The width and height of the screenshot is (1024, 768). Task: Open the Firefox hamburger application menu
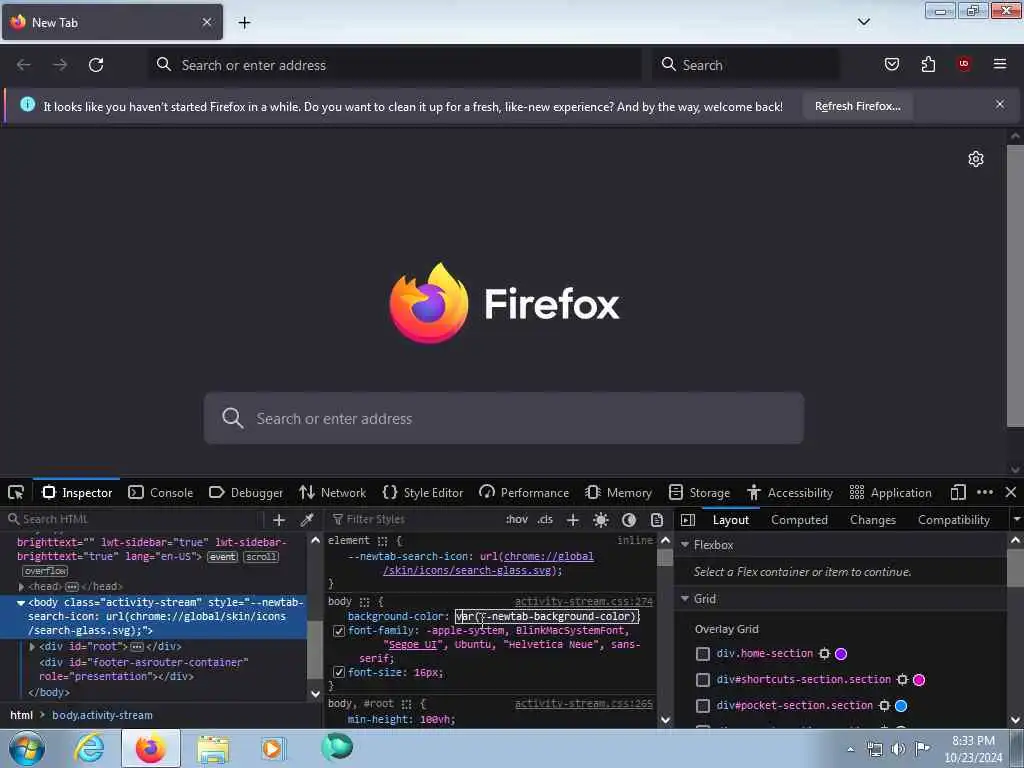1000,64
